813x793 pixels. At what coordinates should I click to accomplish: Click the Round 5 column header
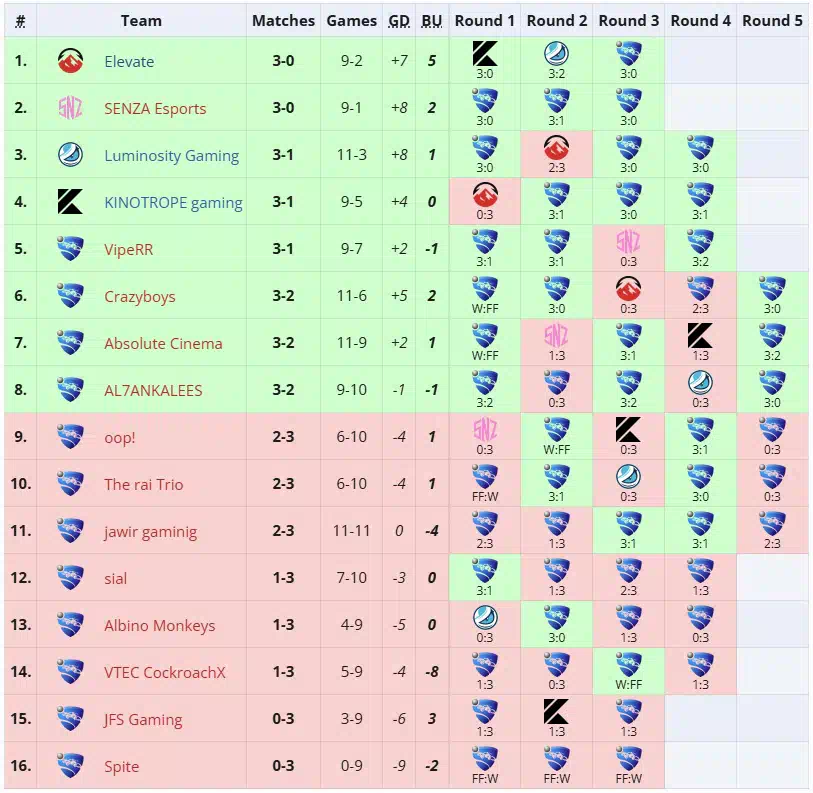click(x=772, y=21)
